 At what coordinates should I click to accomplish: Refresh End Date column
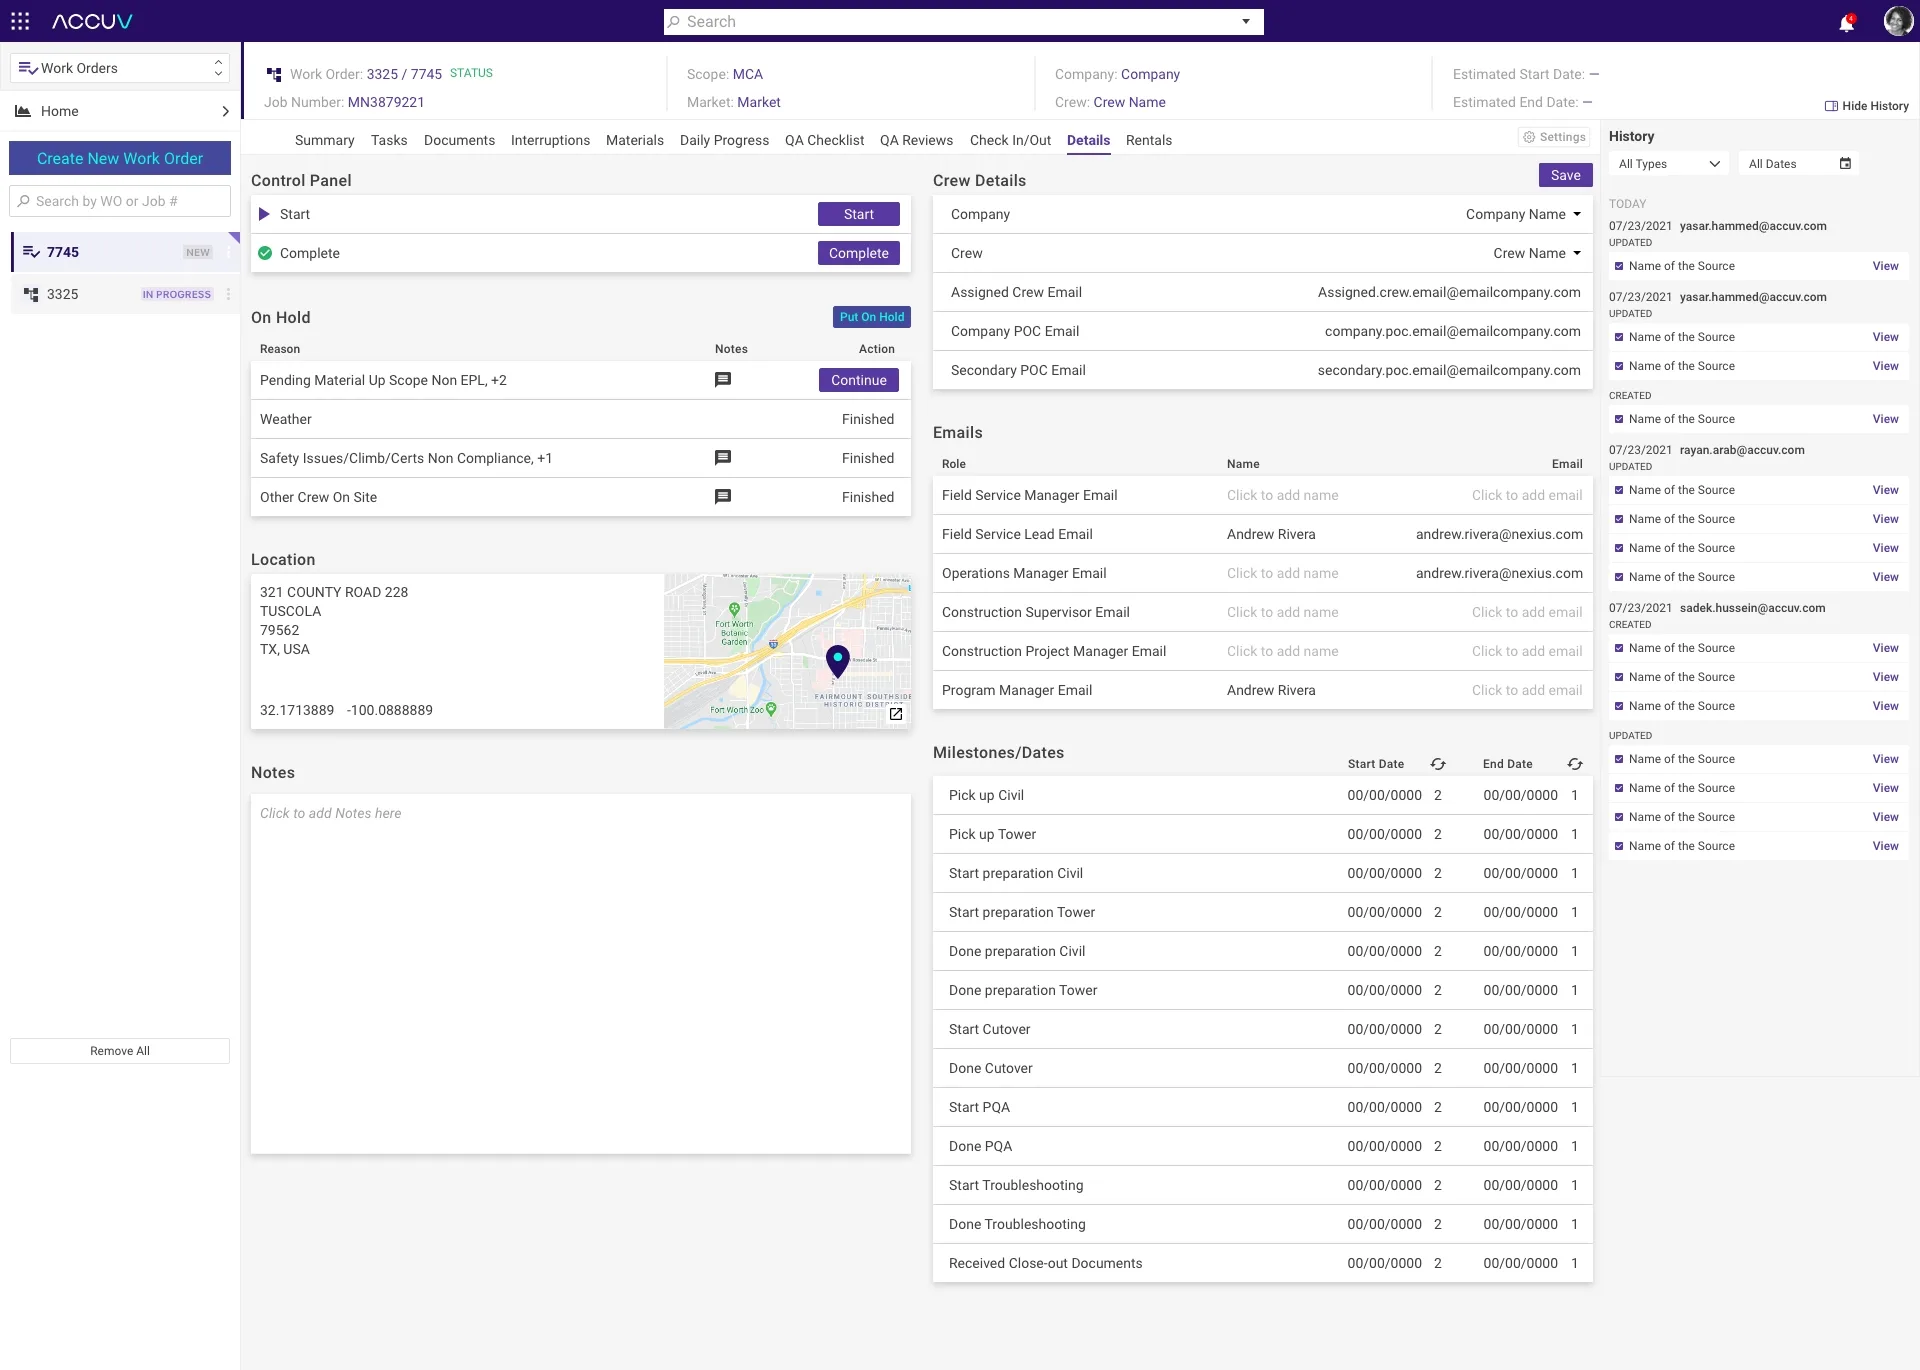point(1575,764)
